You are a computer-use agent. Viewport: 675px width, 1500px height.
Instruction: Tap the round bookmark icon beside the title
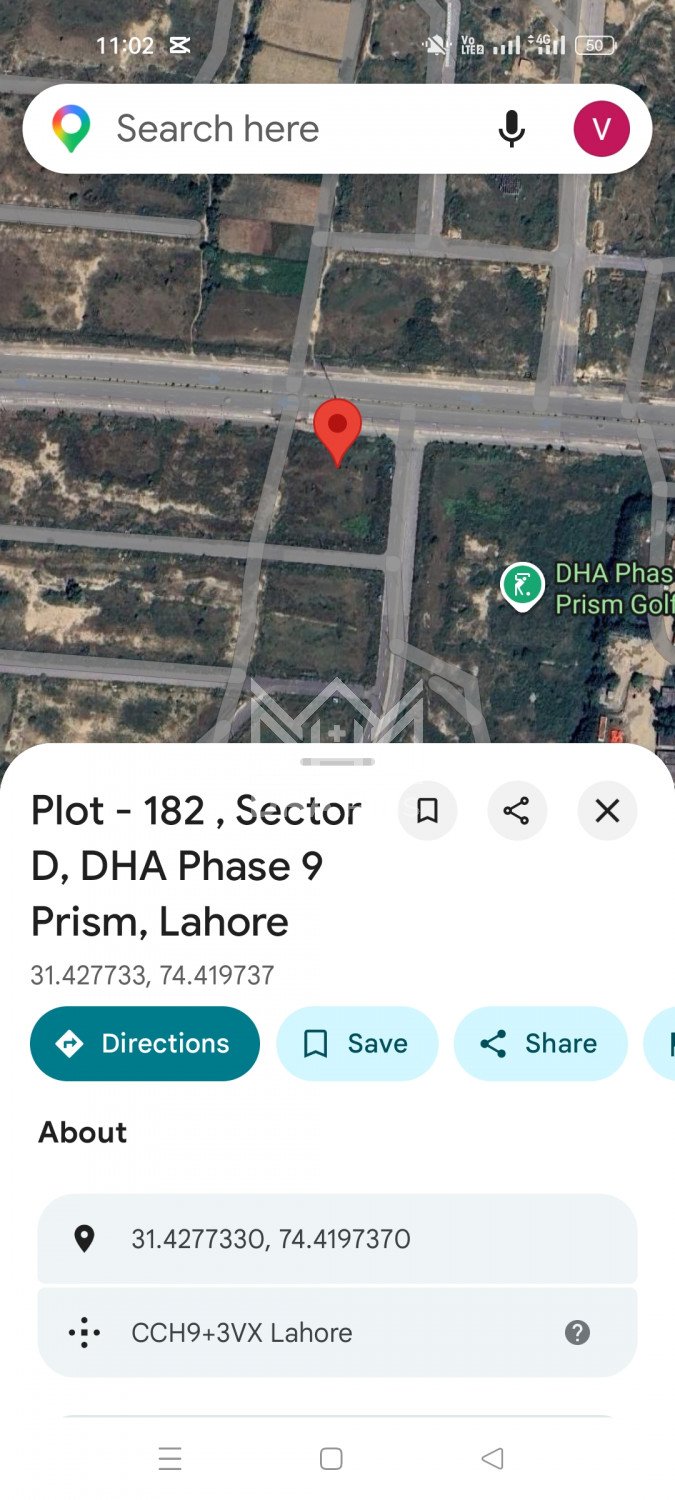pyautogui.click(x=427, y=810)
